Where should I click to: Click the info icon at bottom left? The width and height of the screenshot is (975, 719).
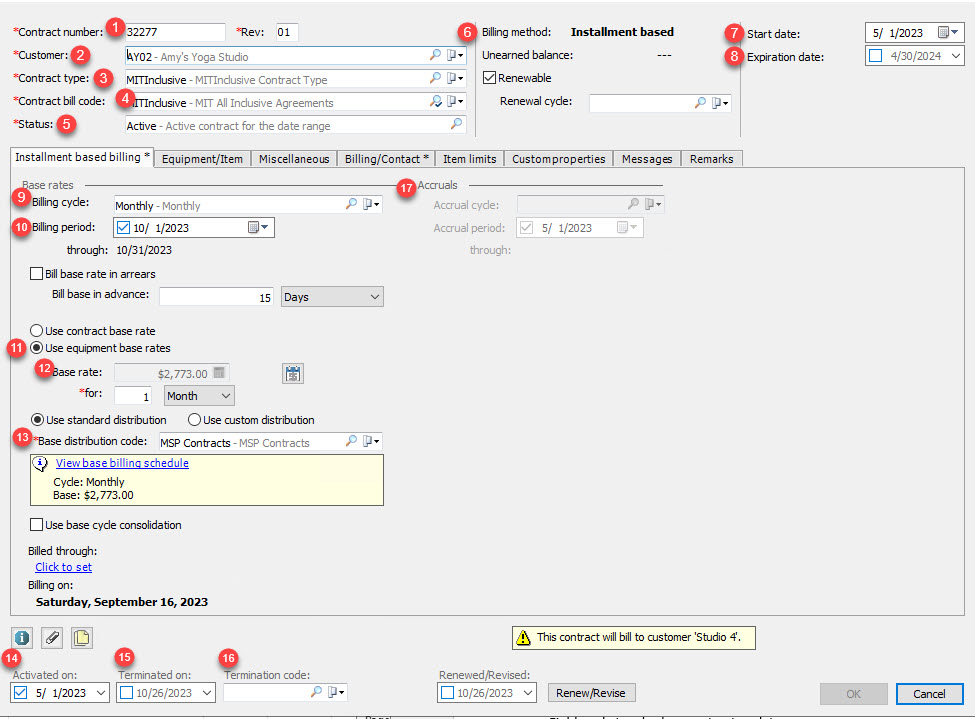click(x=21, y=637)
